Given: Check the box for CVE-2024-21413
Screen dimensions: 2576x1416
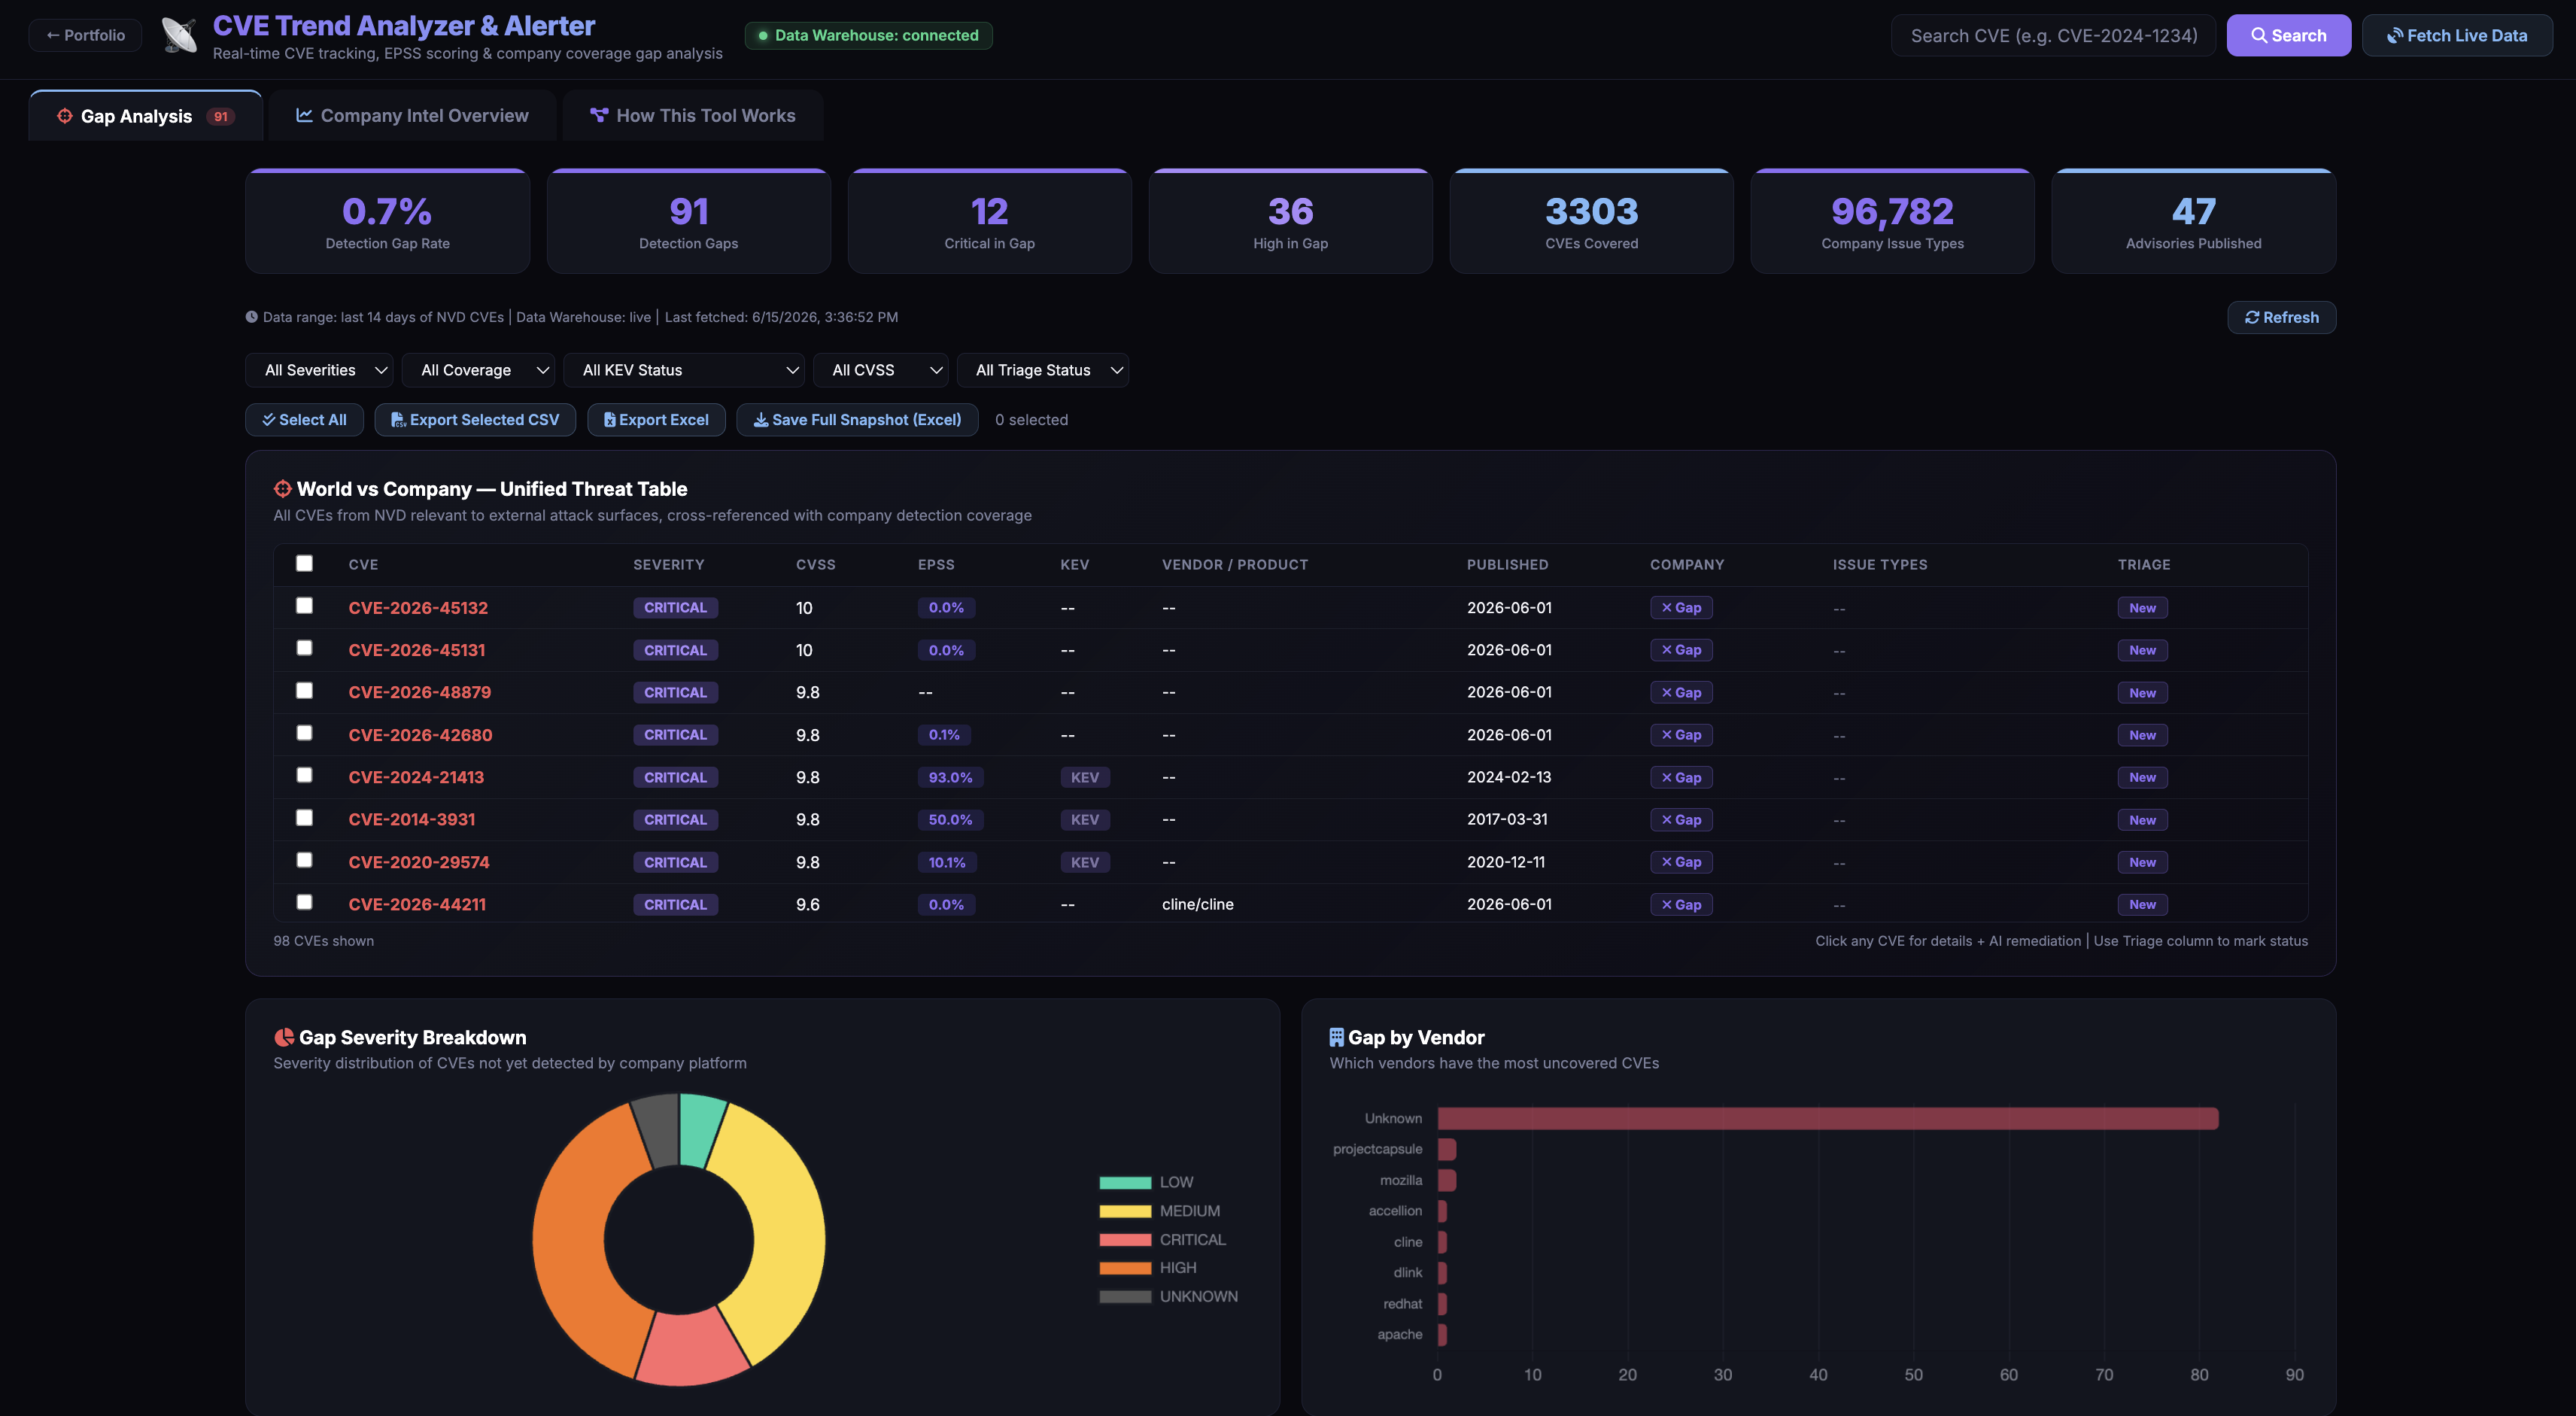Looking at the screenshot, I should click(x=304, y=775).
